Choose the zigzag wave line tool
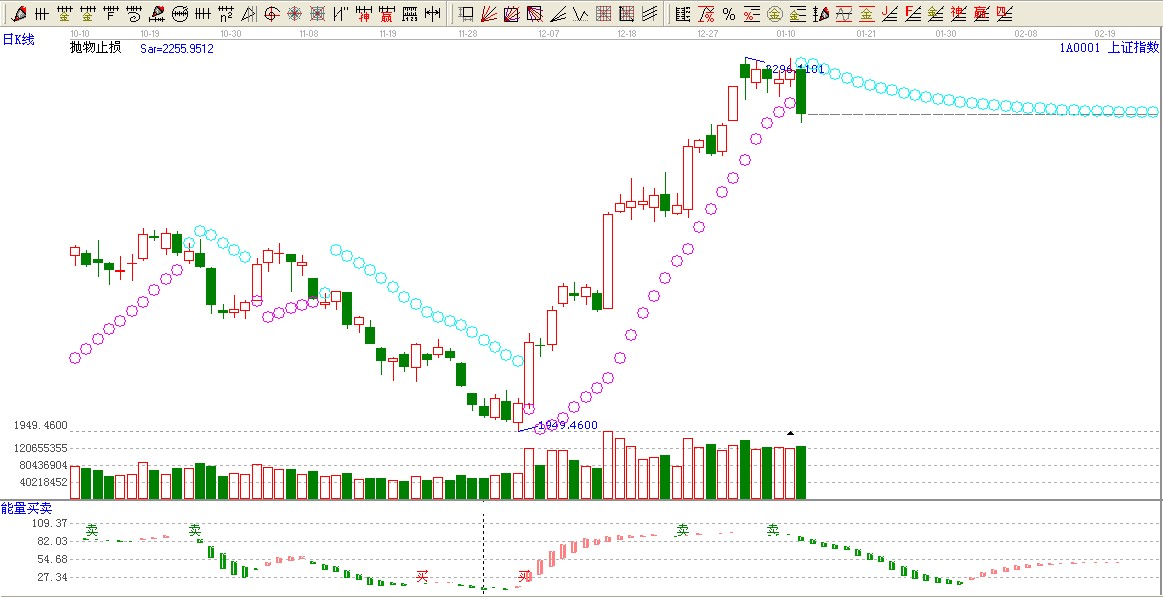Image resolution: width=1163 pixels, height=597 pixels. (x=581, y=14)
